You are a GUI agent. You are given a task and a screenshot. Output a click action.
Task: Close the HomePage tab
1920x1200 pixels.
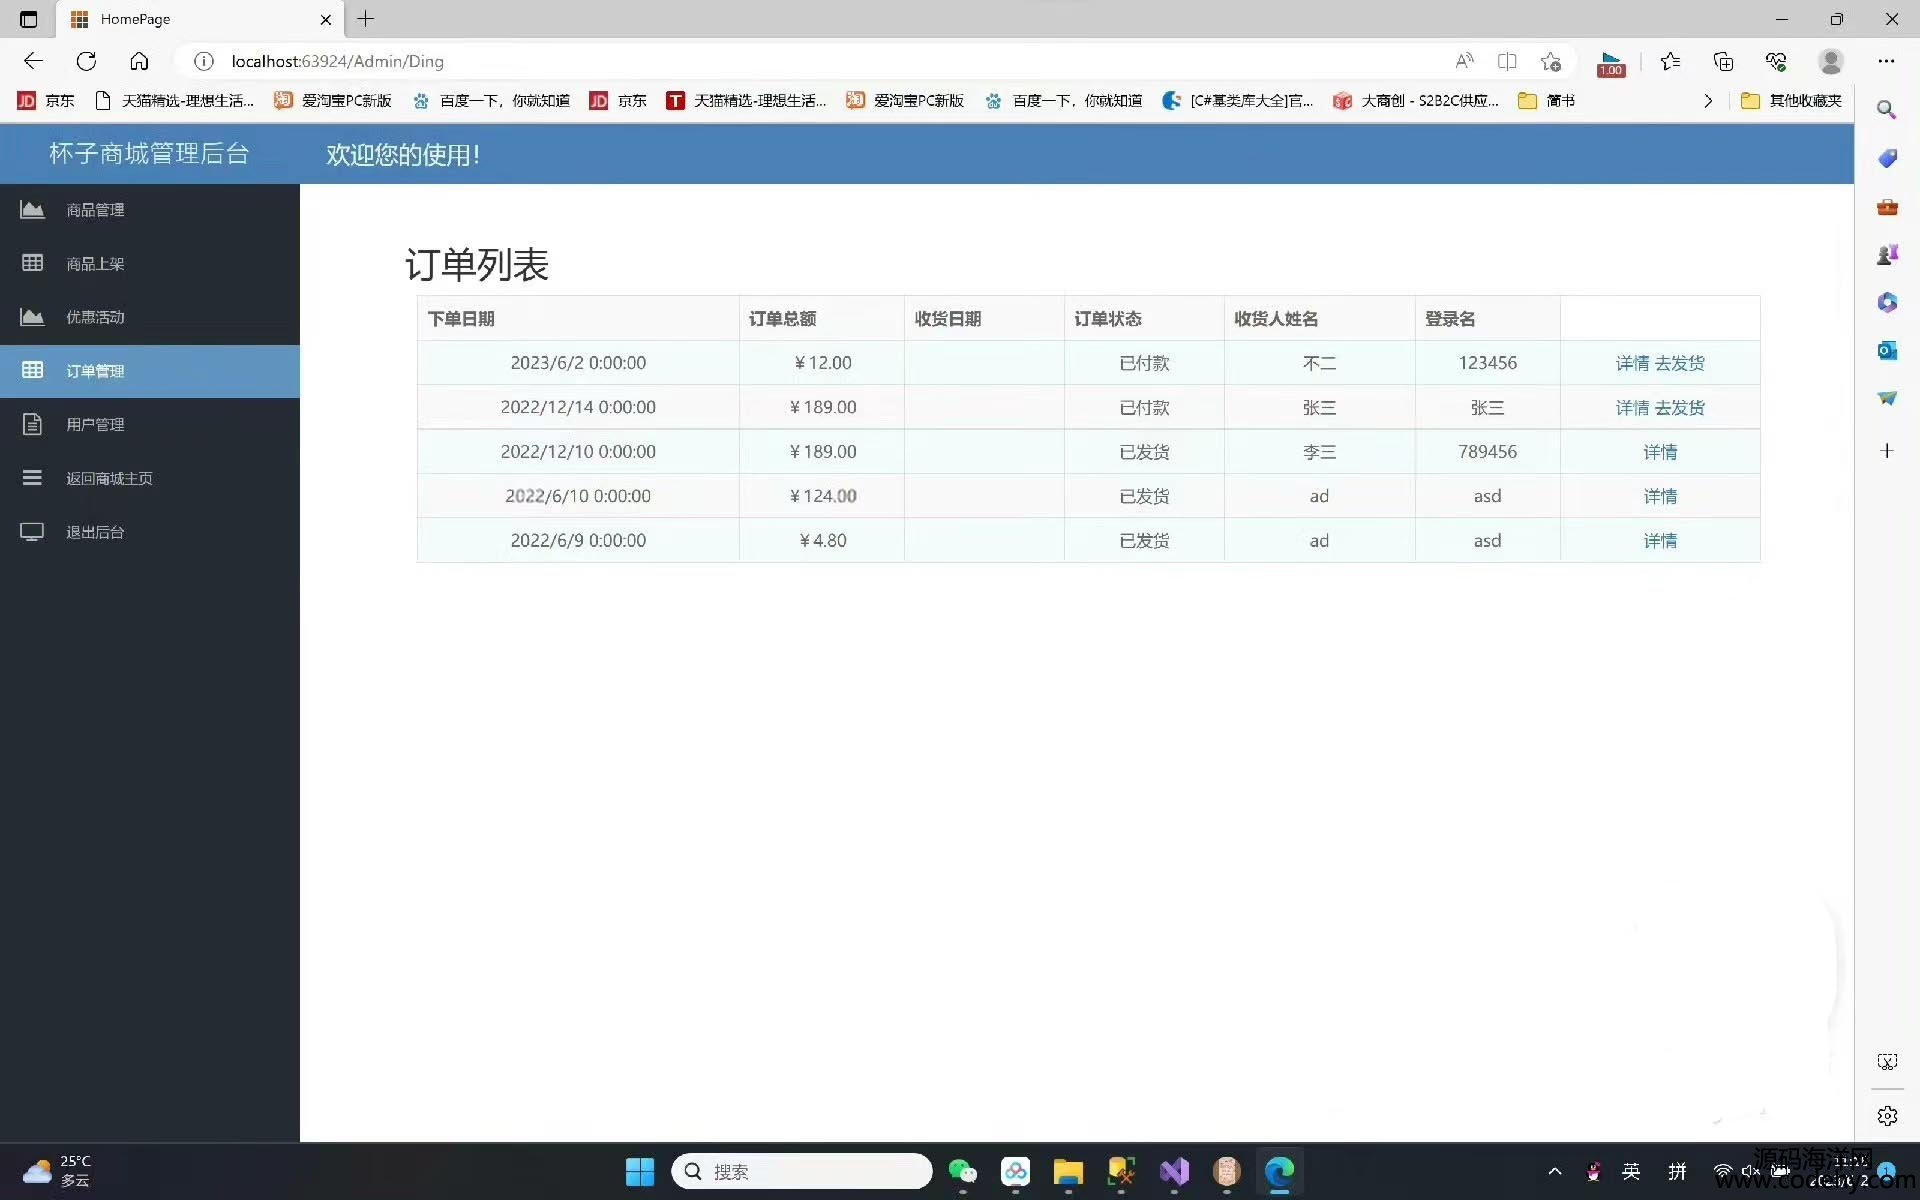click(x=325, y=19)
